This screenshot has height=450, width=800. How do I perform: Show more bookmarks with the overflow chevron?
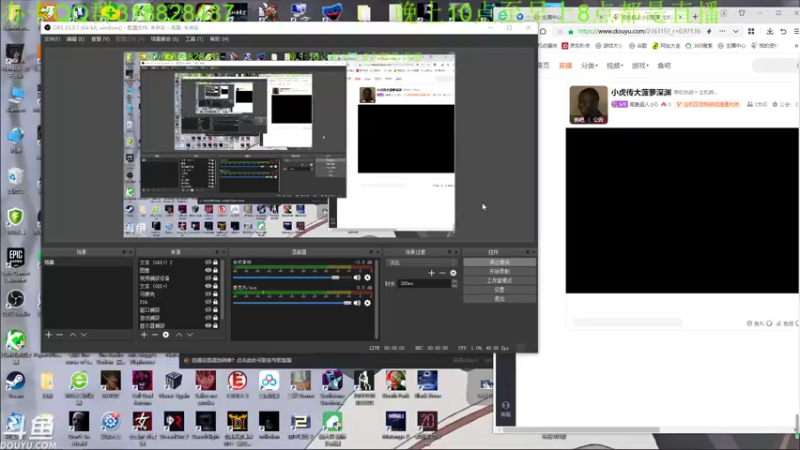pos(796,45)
